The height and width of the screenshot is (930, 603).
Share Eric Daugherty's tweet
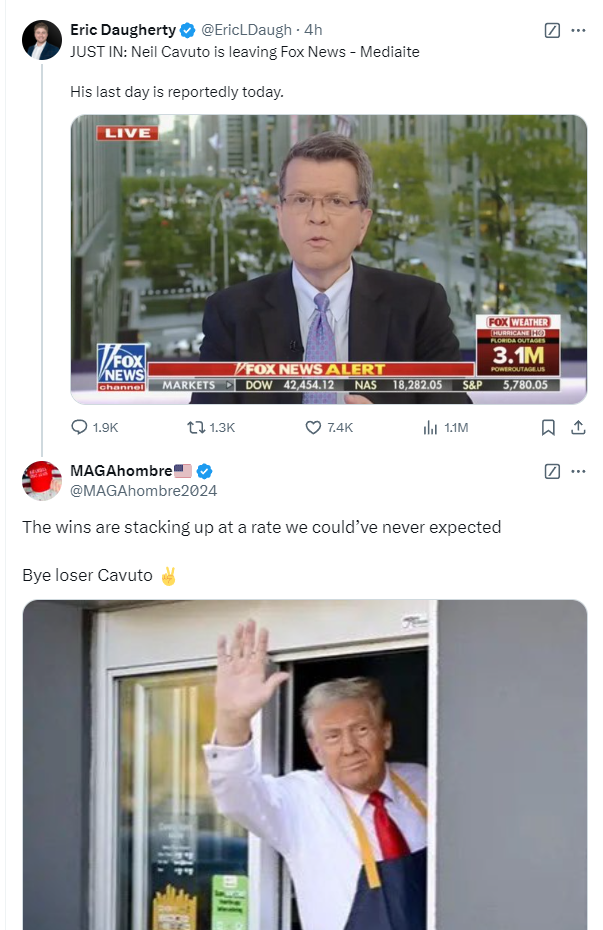(x=579, y=427)
